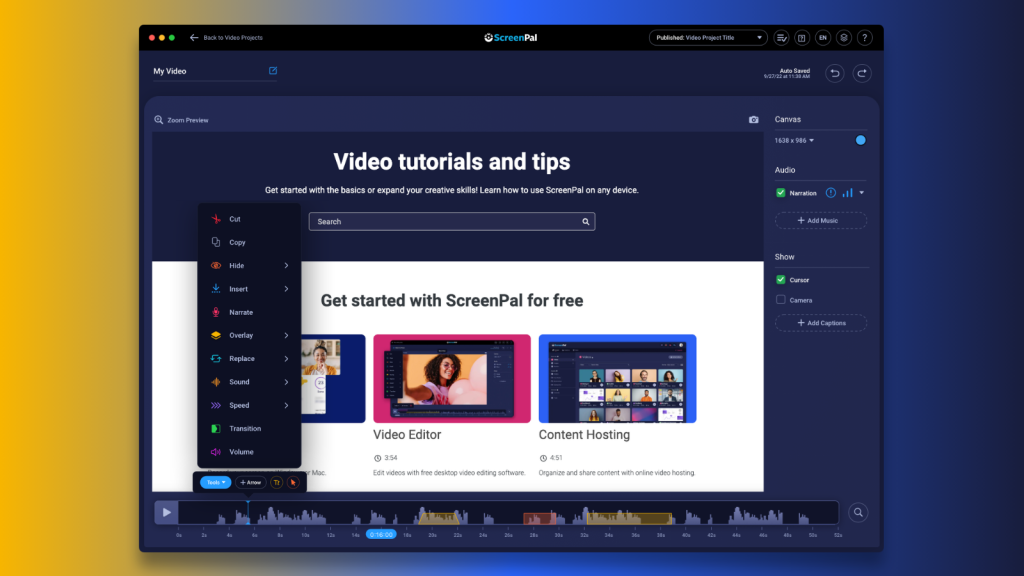Click the timeline zoom magnifier
This screenshot has height=576, width=1024.
(858, 513)
